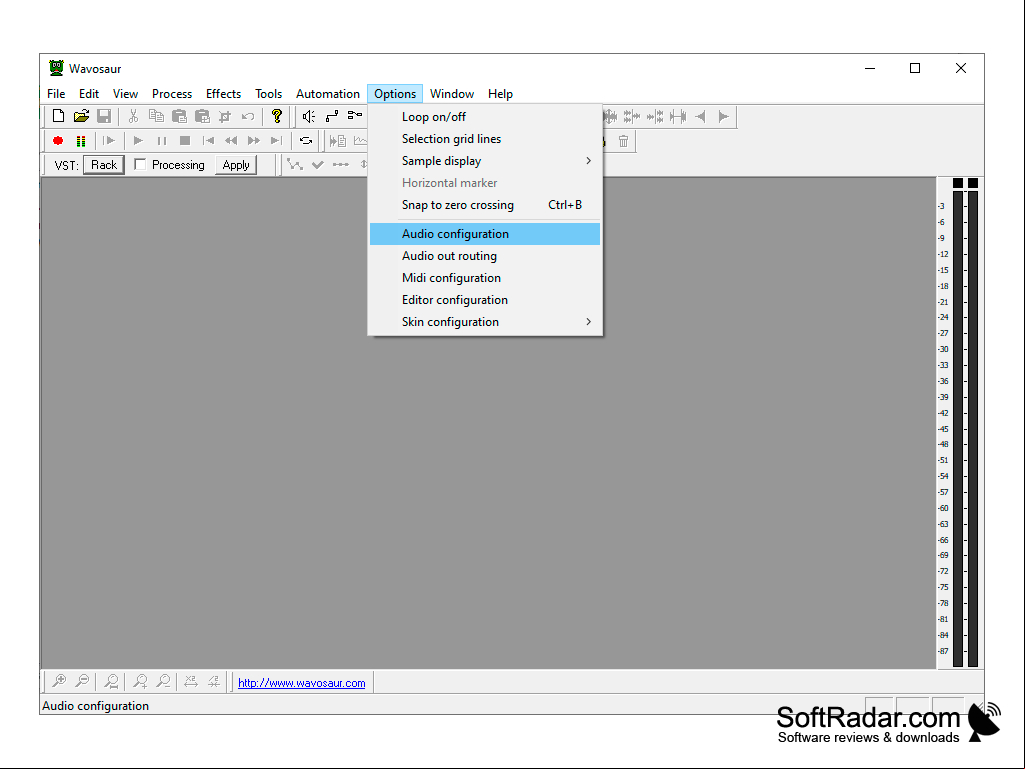Click the Undo arrow icon
1025x769 pixels.
tap(248, 116)
